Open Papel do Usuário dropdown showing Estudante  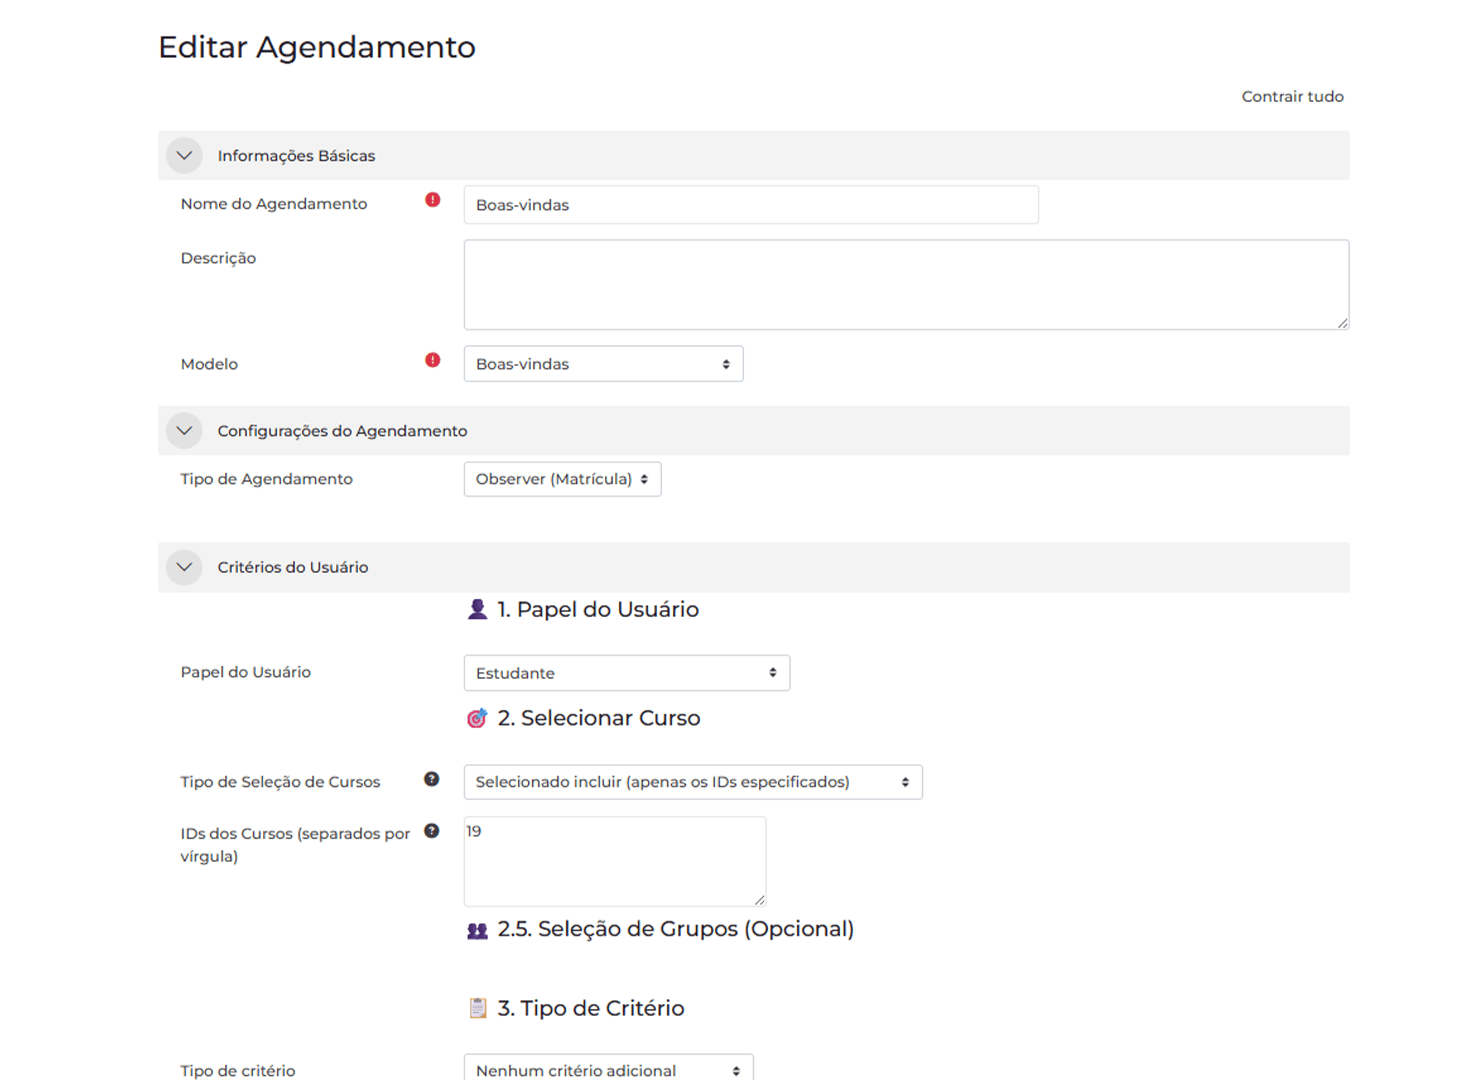point(626,673)
